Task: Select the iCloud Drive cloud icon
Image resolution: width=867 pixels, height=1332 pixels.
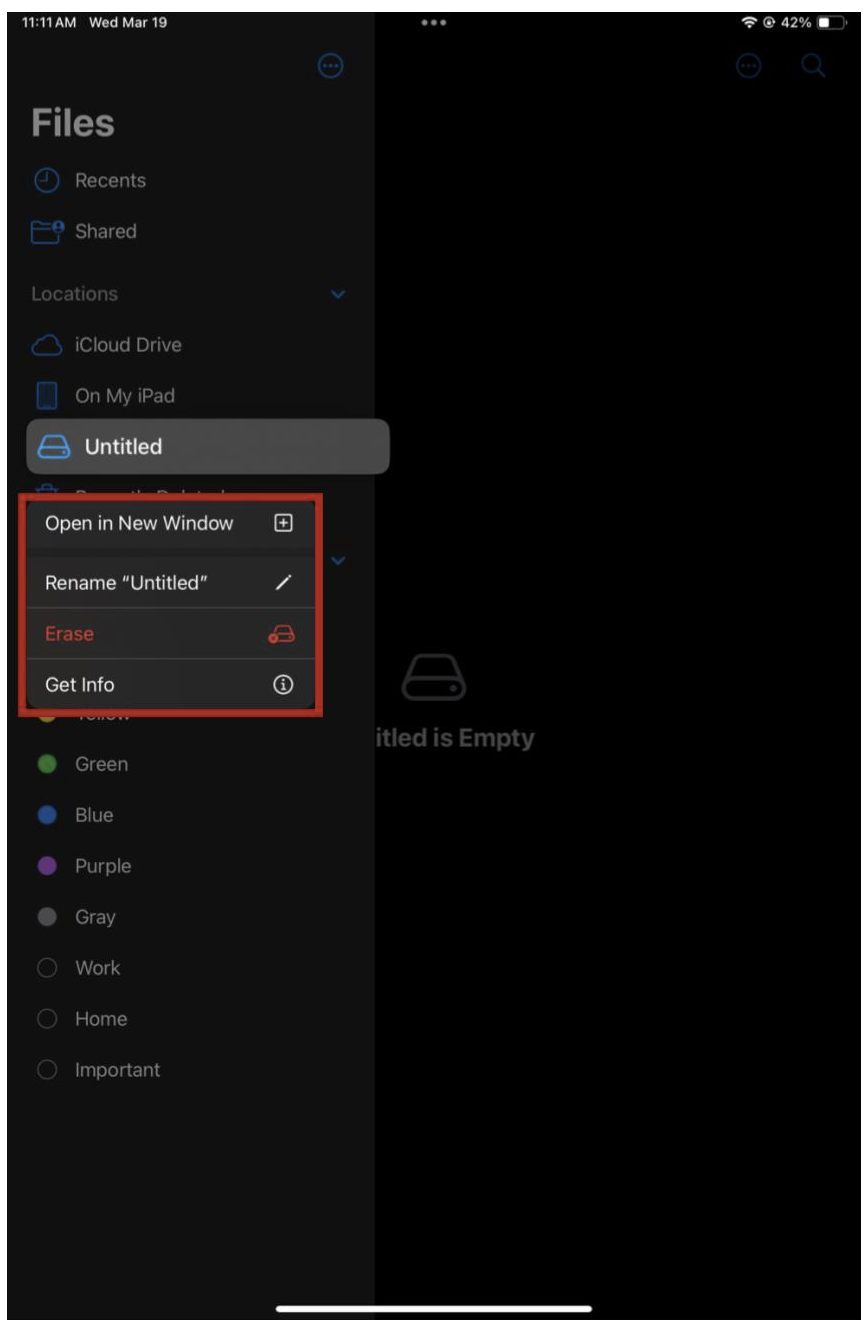Action: pyautogui.click(x=47, y=345)
